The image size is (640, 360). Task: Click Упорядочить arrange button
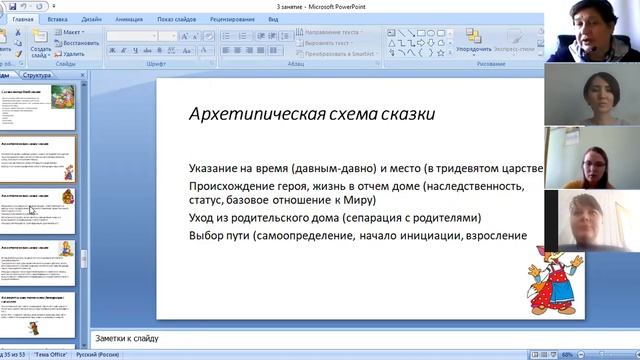(x=473, y=41)
